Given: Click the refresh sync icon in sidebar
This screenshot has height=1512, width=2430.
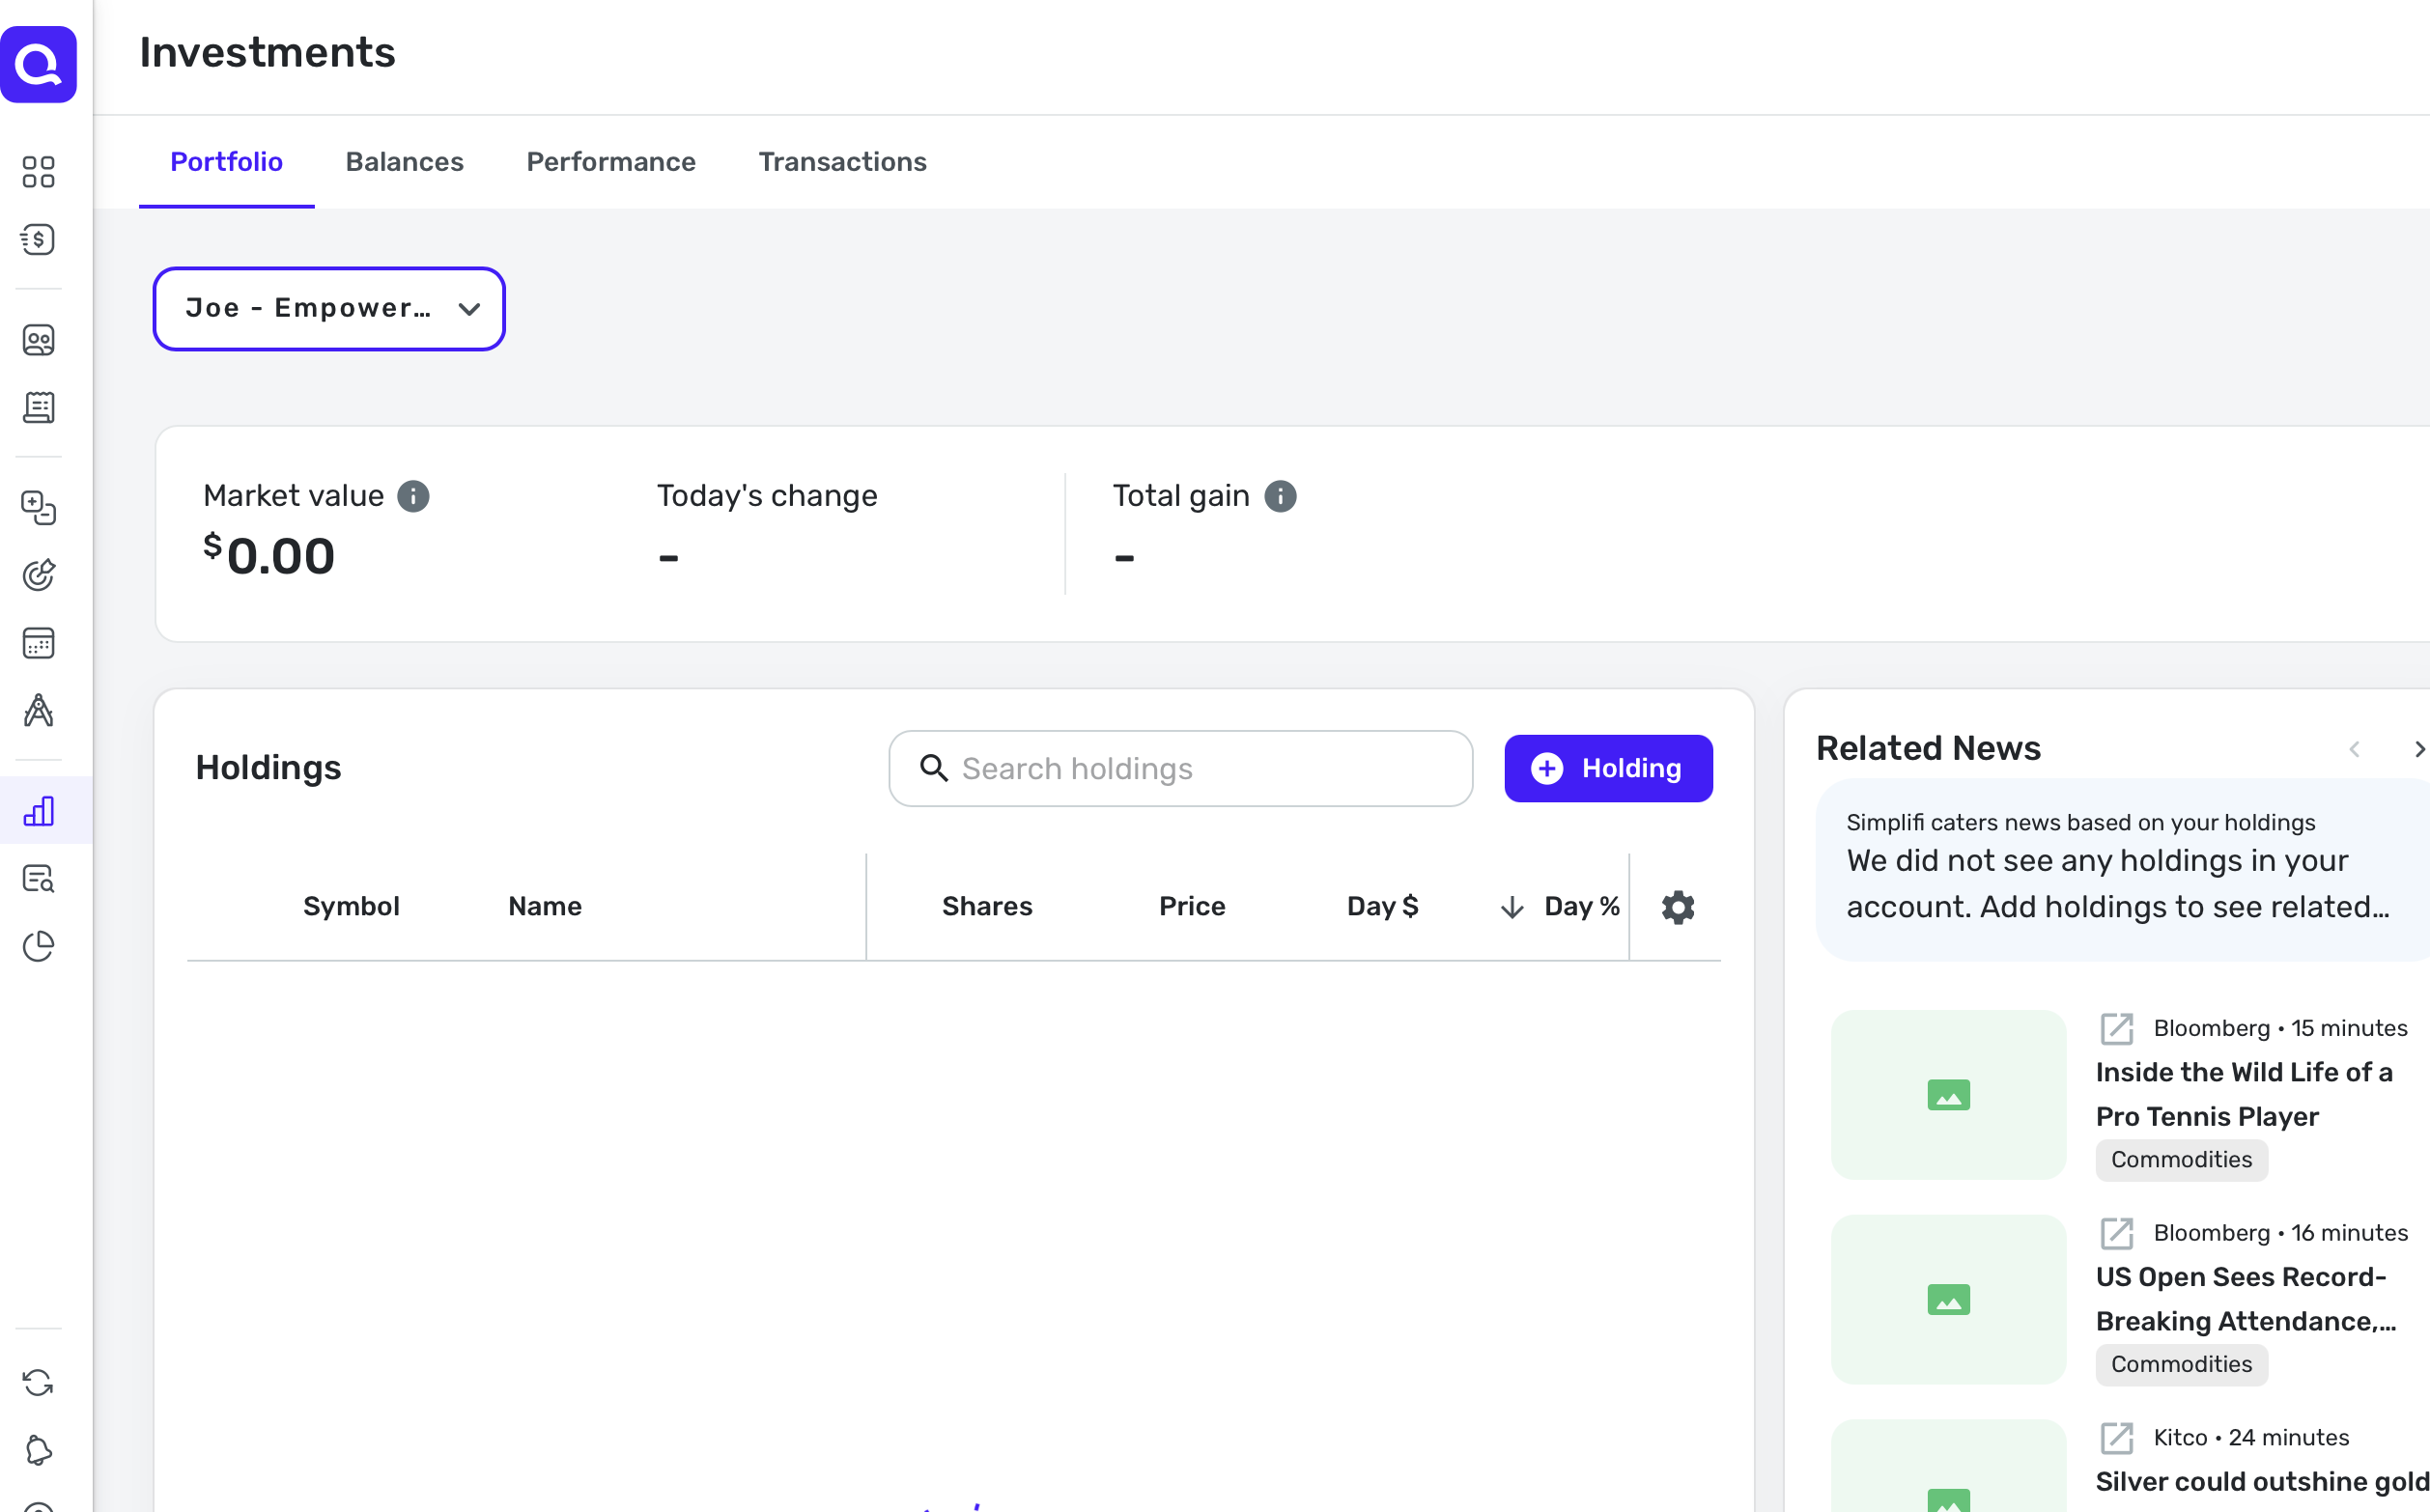Looking at the screenshot, I should (38, 1383).
